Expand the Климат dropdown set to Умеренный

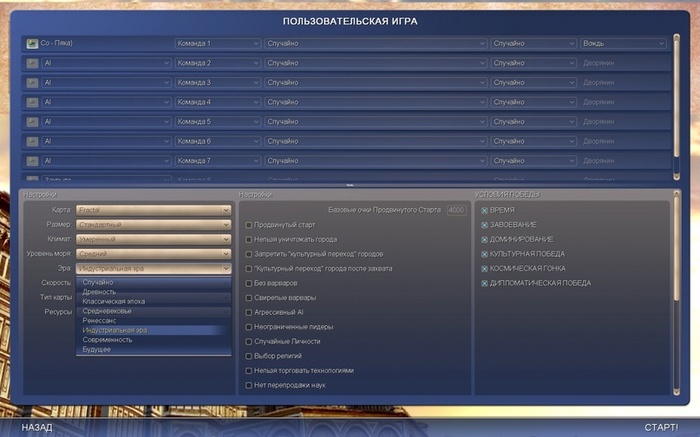[x=154, y=239]
